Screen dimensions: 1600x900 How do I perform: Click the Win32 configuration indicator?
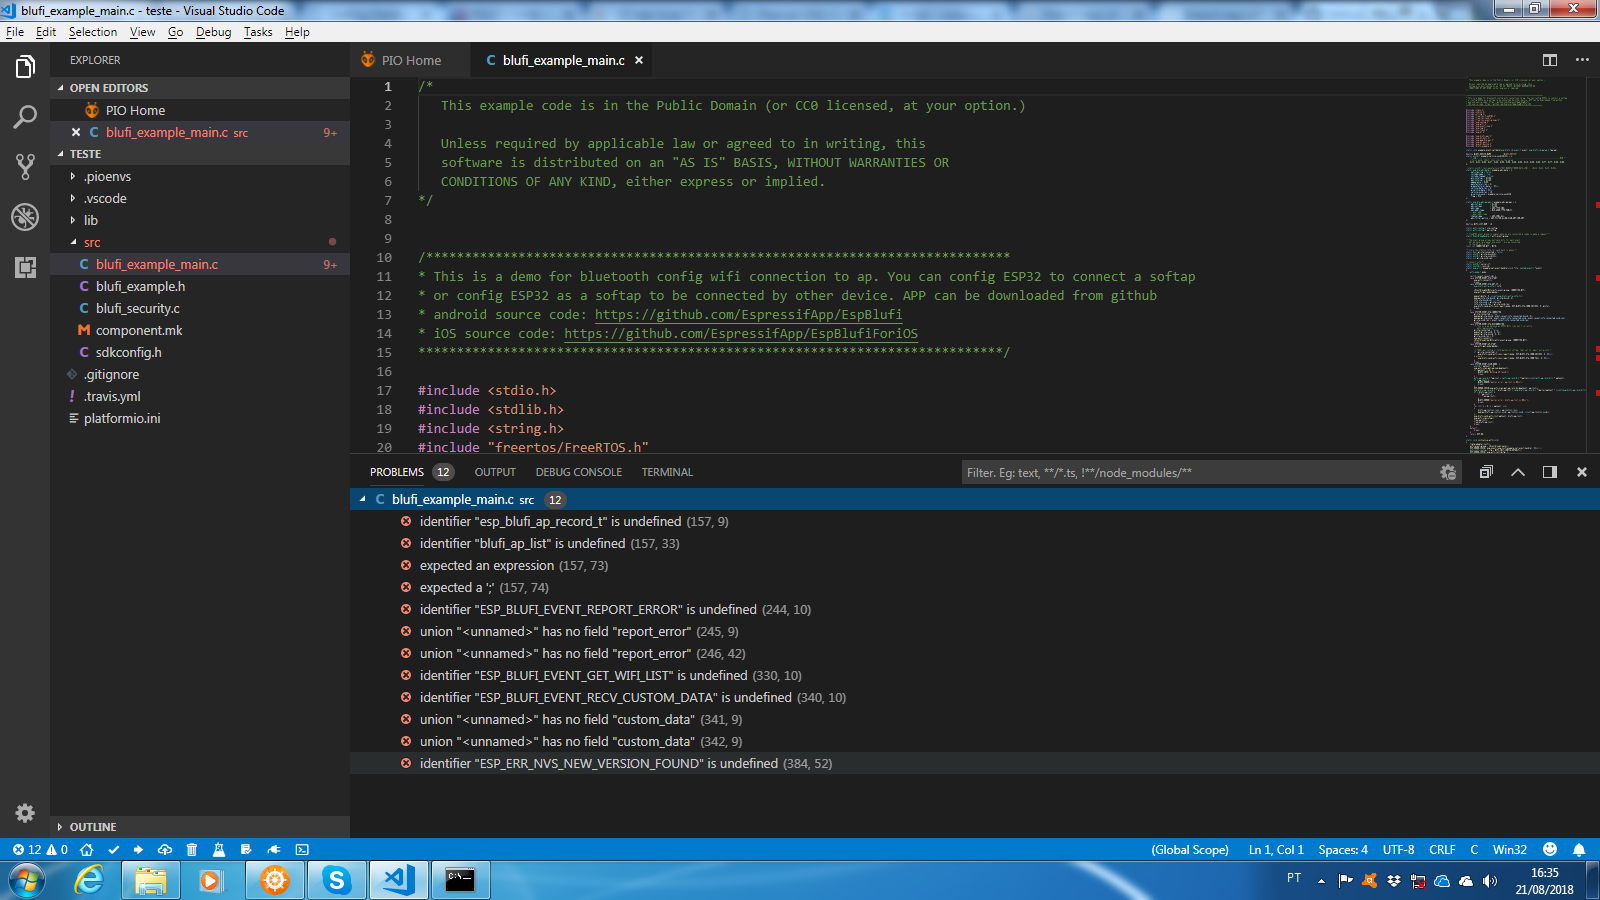coord(1510,849)
